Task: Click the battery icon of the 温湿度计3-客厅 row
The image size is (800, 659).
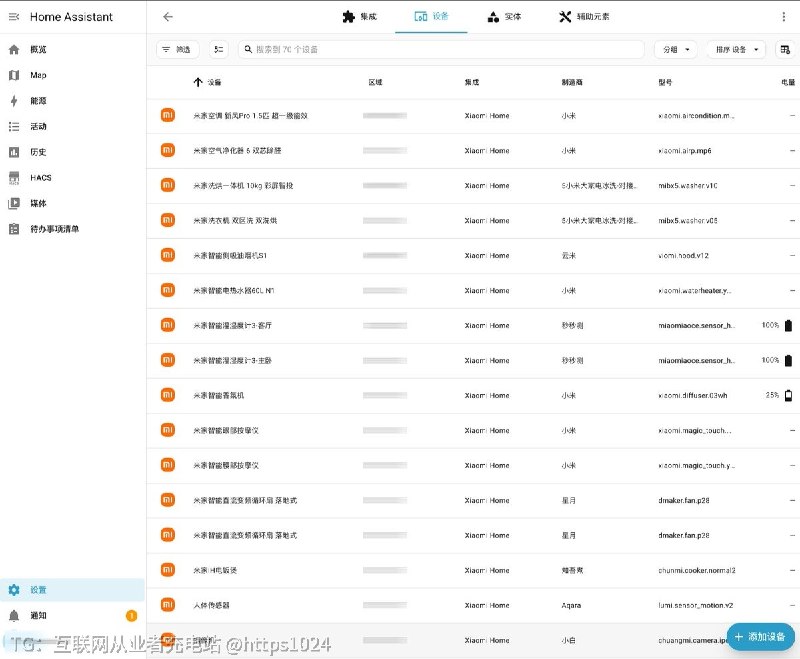Action: pos(788,325)
